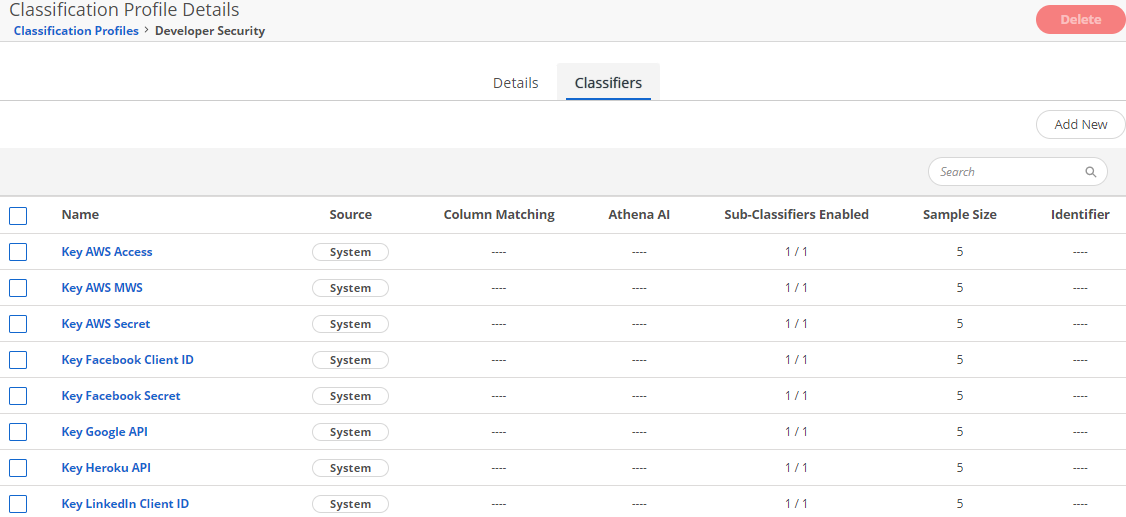
Task: Open the Key Facebook Secret classifier
Action: click(121, 396)
